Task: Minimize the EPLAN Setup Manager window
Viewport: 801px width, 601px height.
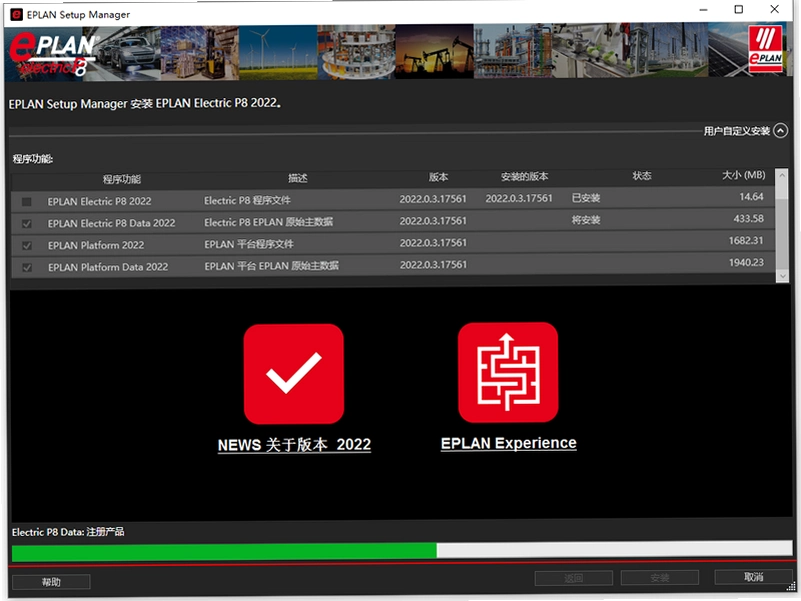Action: coord(703,10)
